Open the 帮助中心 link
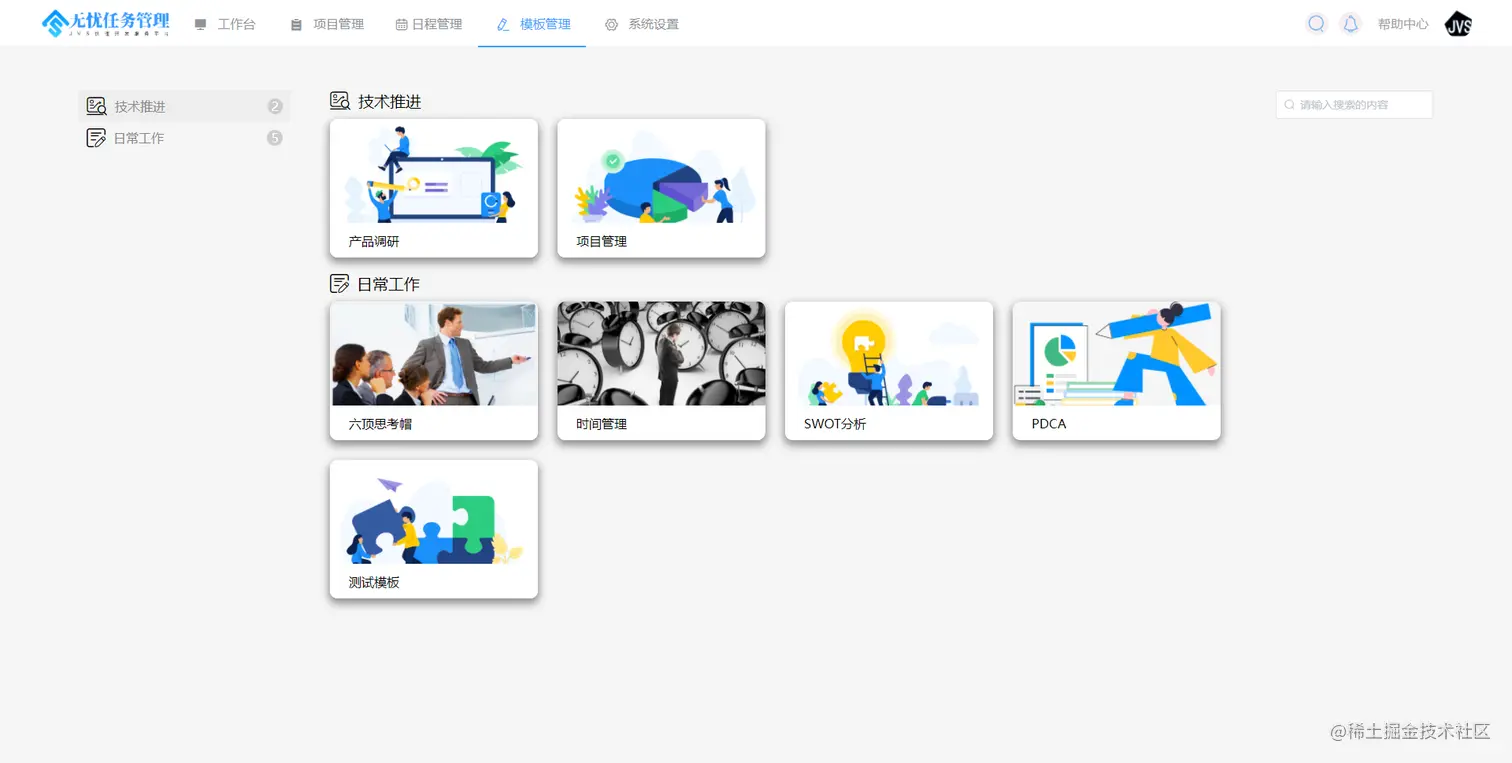 click(x=1403, y=24)
